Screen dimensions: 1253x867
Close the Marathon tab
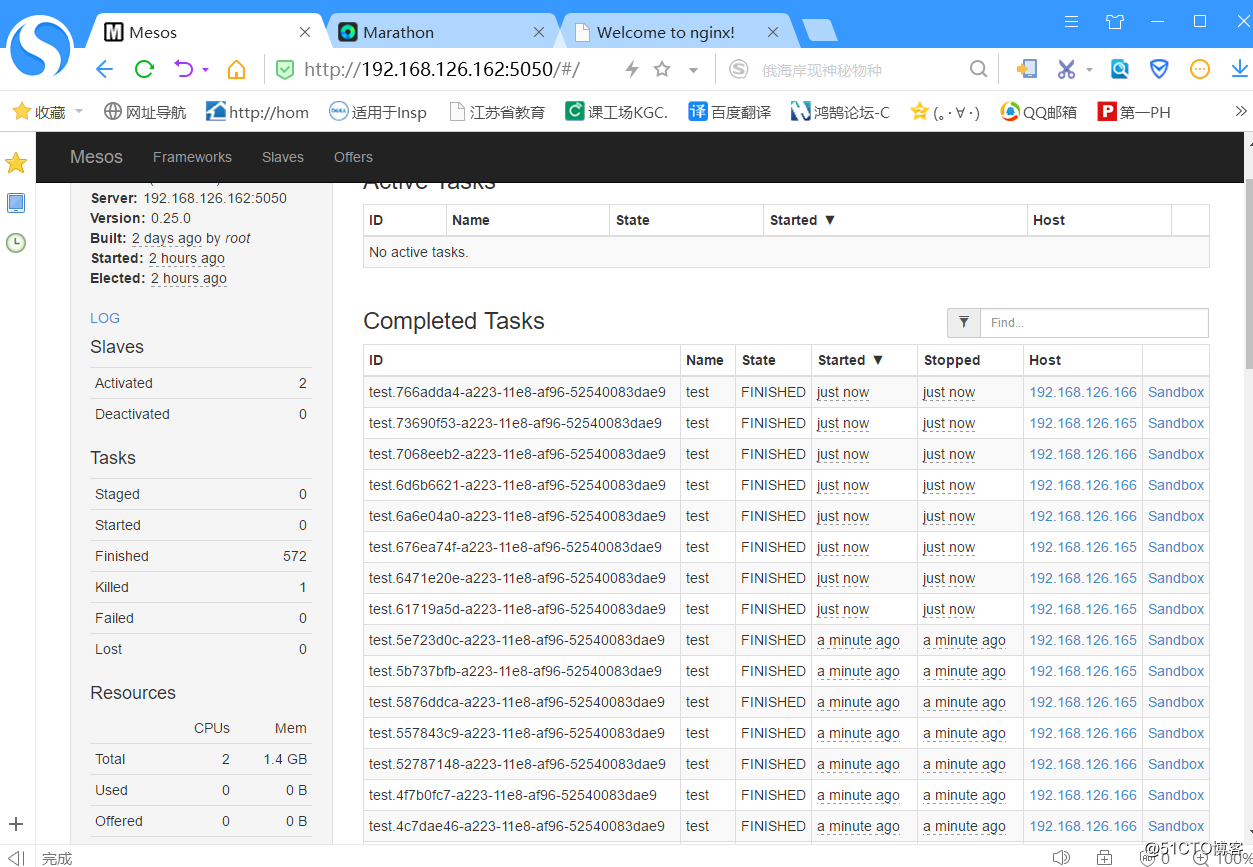click(539, 32)
